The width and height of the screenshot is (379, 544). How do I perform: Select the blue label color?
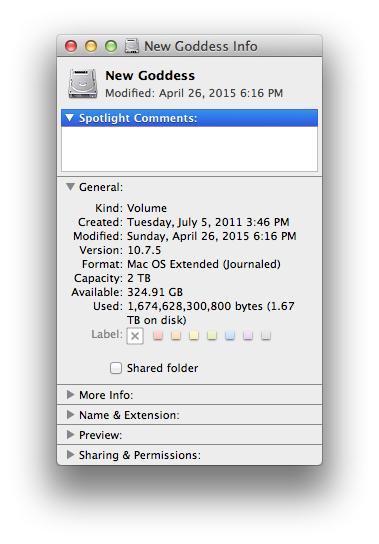[x=230, y=335]
